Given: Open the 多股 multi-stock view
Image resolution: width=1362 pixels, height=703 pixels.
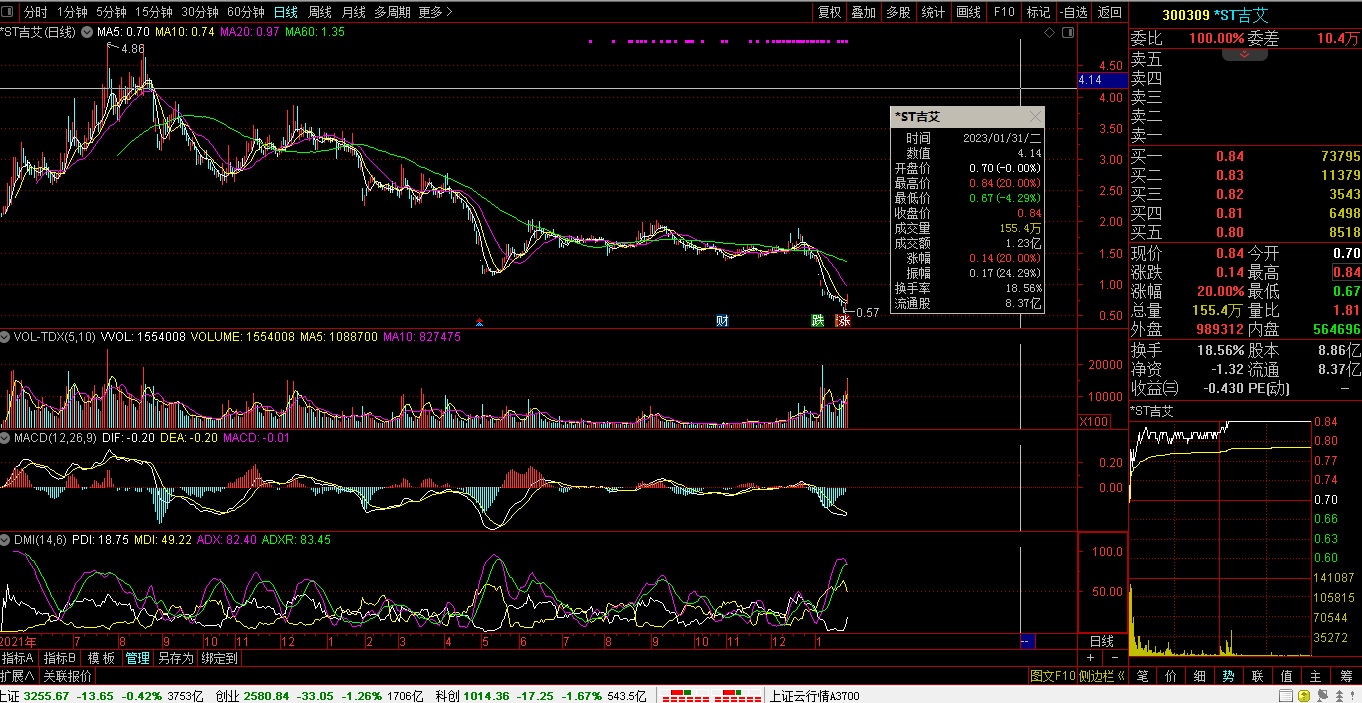Looking at the screenshot, I should tap(898, 12).
